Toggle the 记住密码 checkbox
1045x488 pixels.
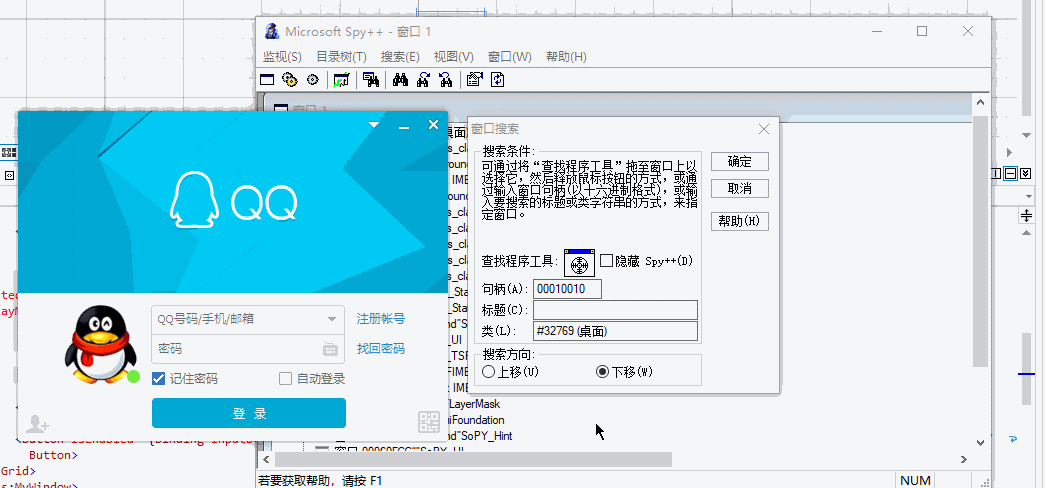(x=158, y=379)
